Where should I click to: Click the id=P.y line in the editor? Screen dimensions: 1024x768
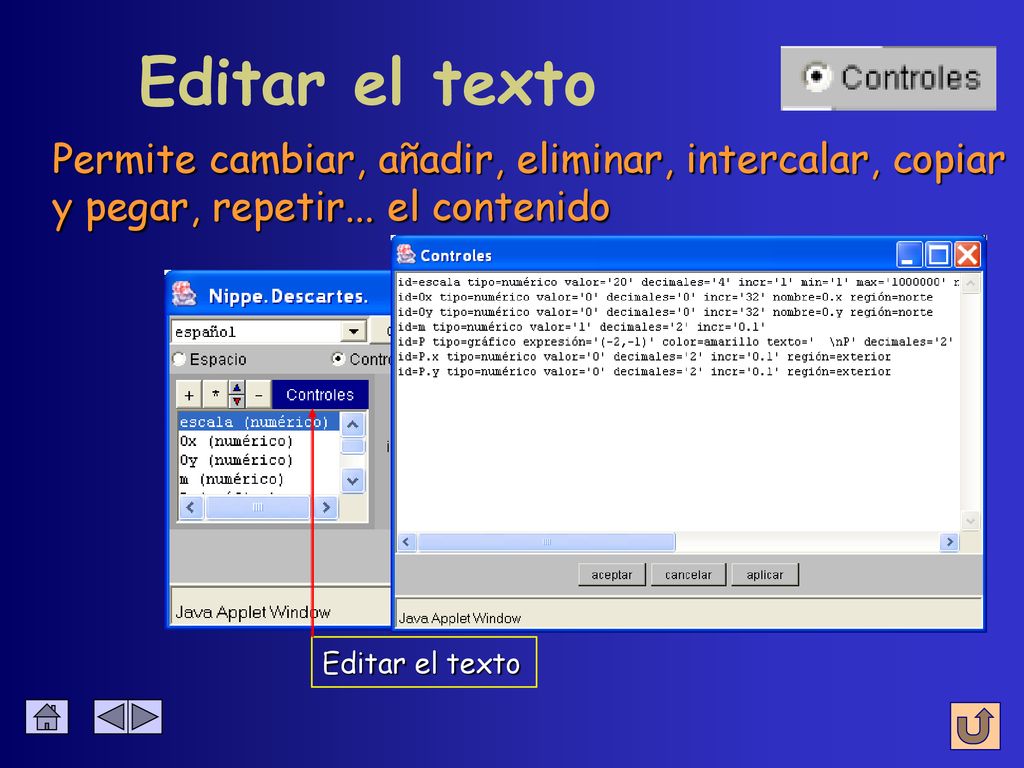click(645, 372)
